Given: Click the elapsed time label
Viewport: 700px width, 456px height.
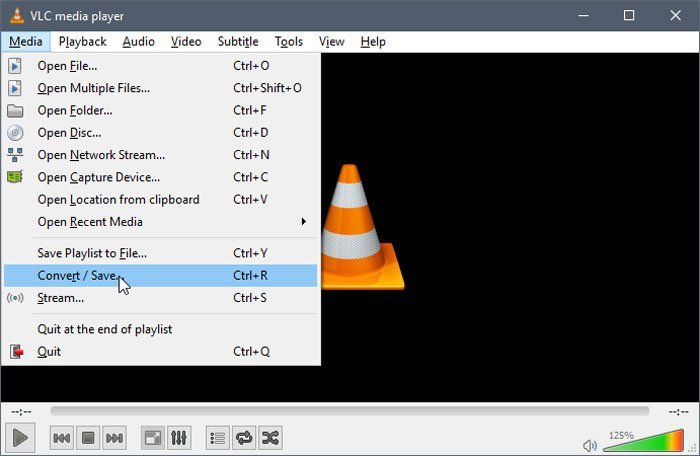Looking at the screenshot, I should [21, 411].
